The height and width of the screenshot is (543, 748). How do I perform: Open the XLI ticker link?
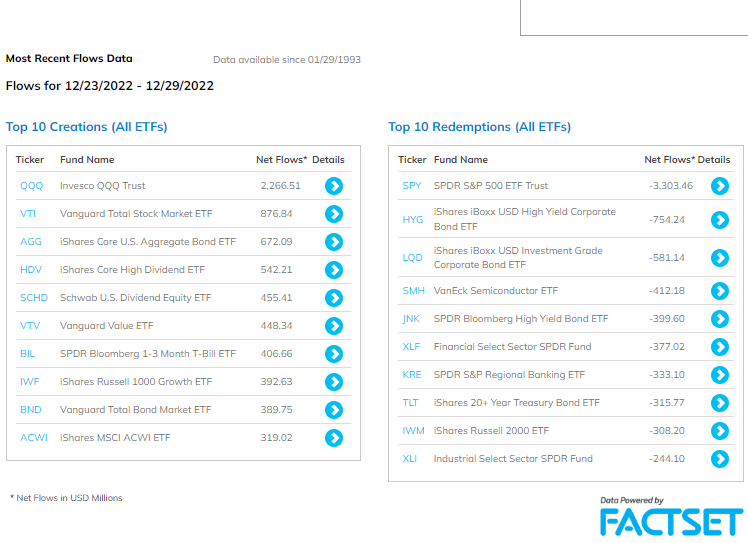tap(409, 459)
